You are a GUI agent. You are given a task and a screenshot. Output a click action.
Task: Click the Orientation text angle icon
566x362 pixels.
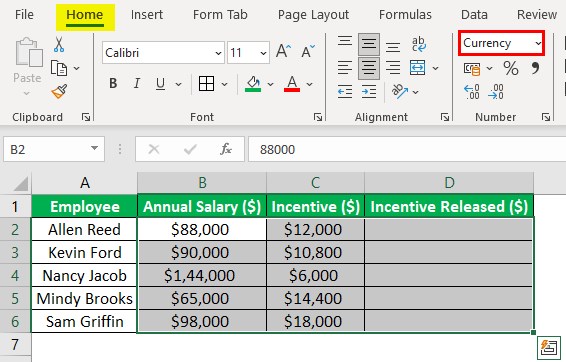coord(400,92)
